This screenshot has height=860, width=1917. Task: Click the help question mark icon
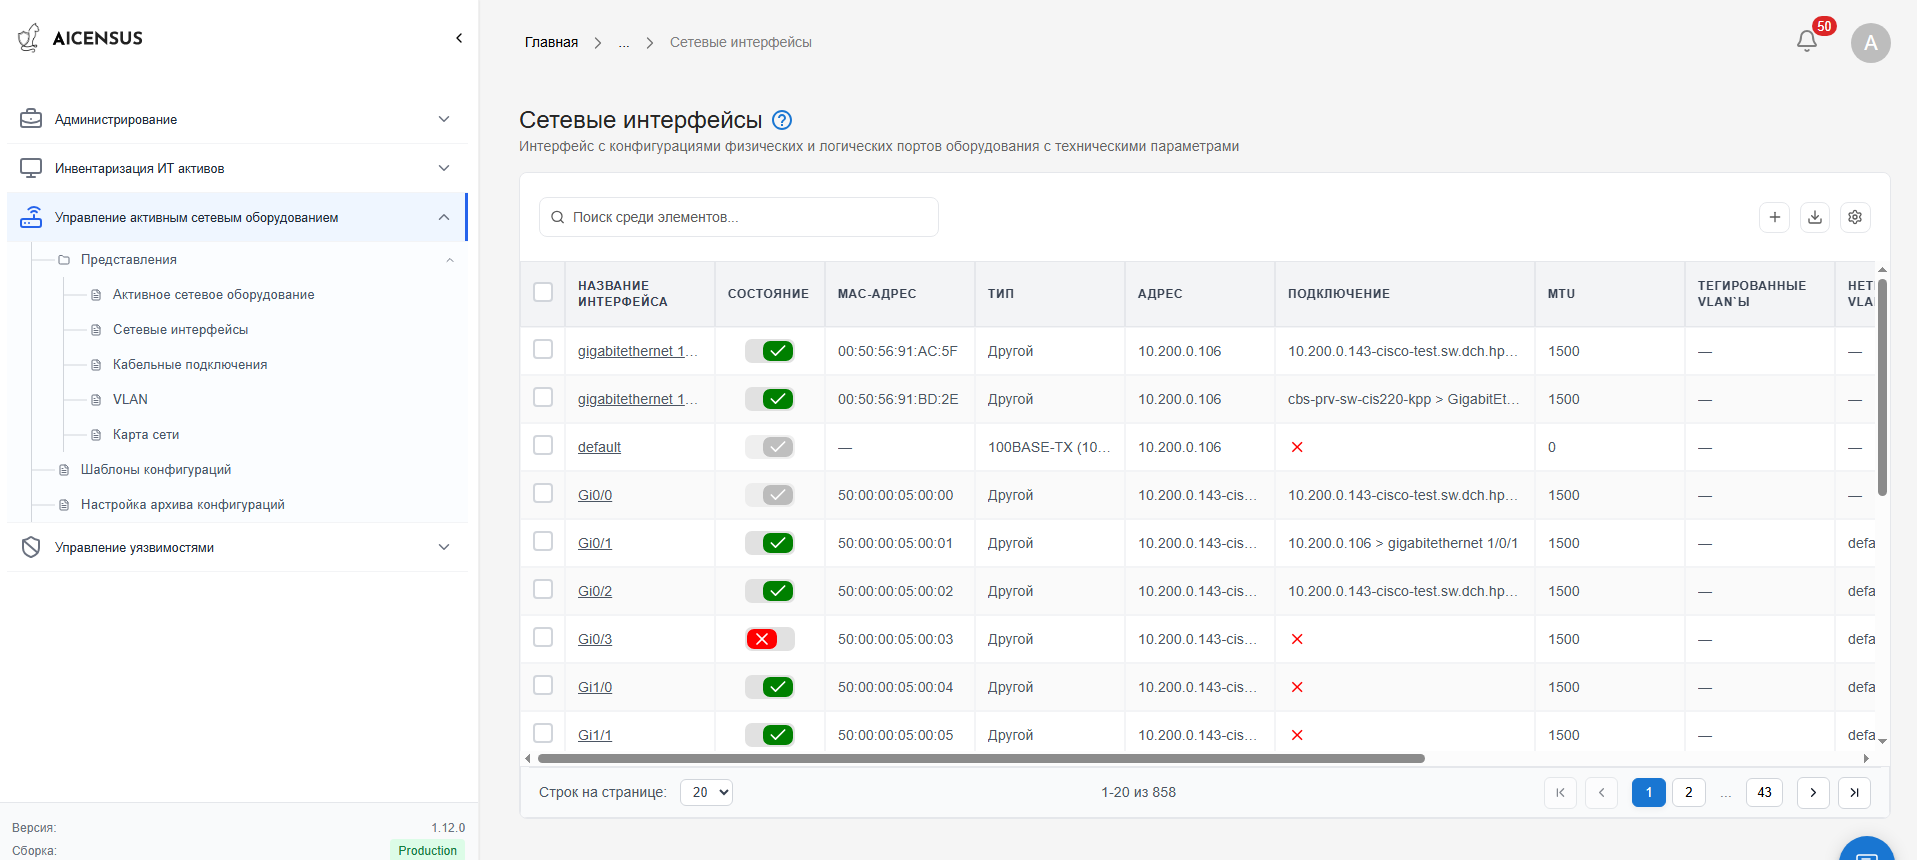coord(782,120)
